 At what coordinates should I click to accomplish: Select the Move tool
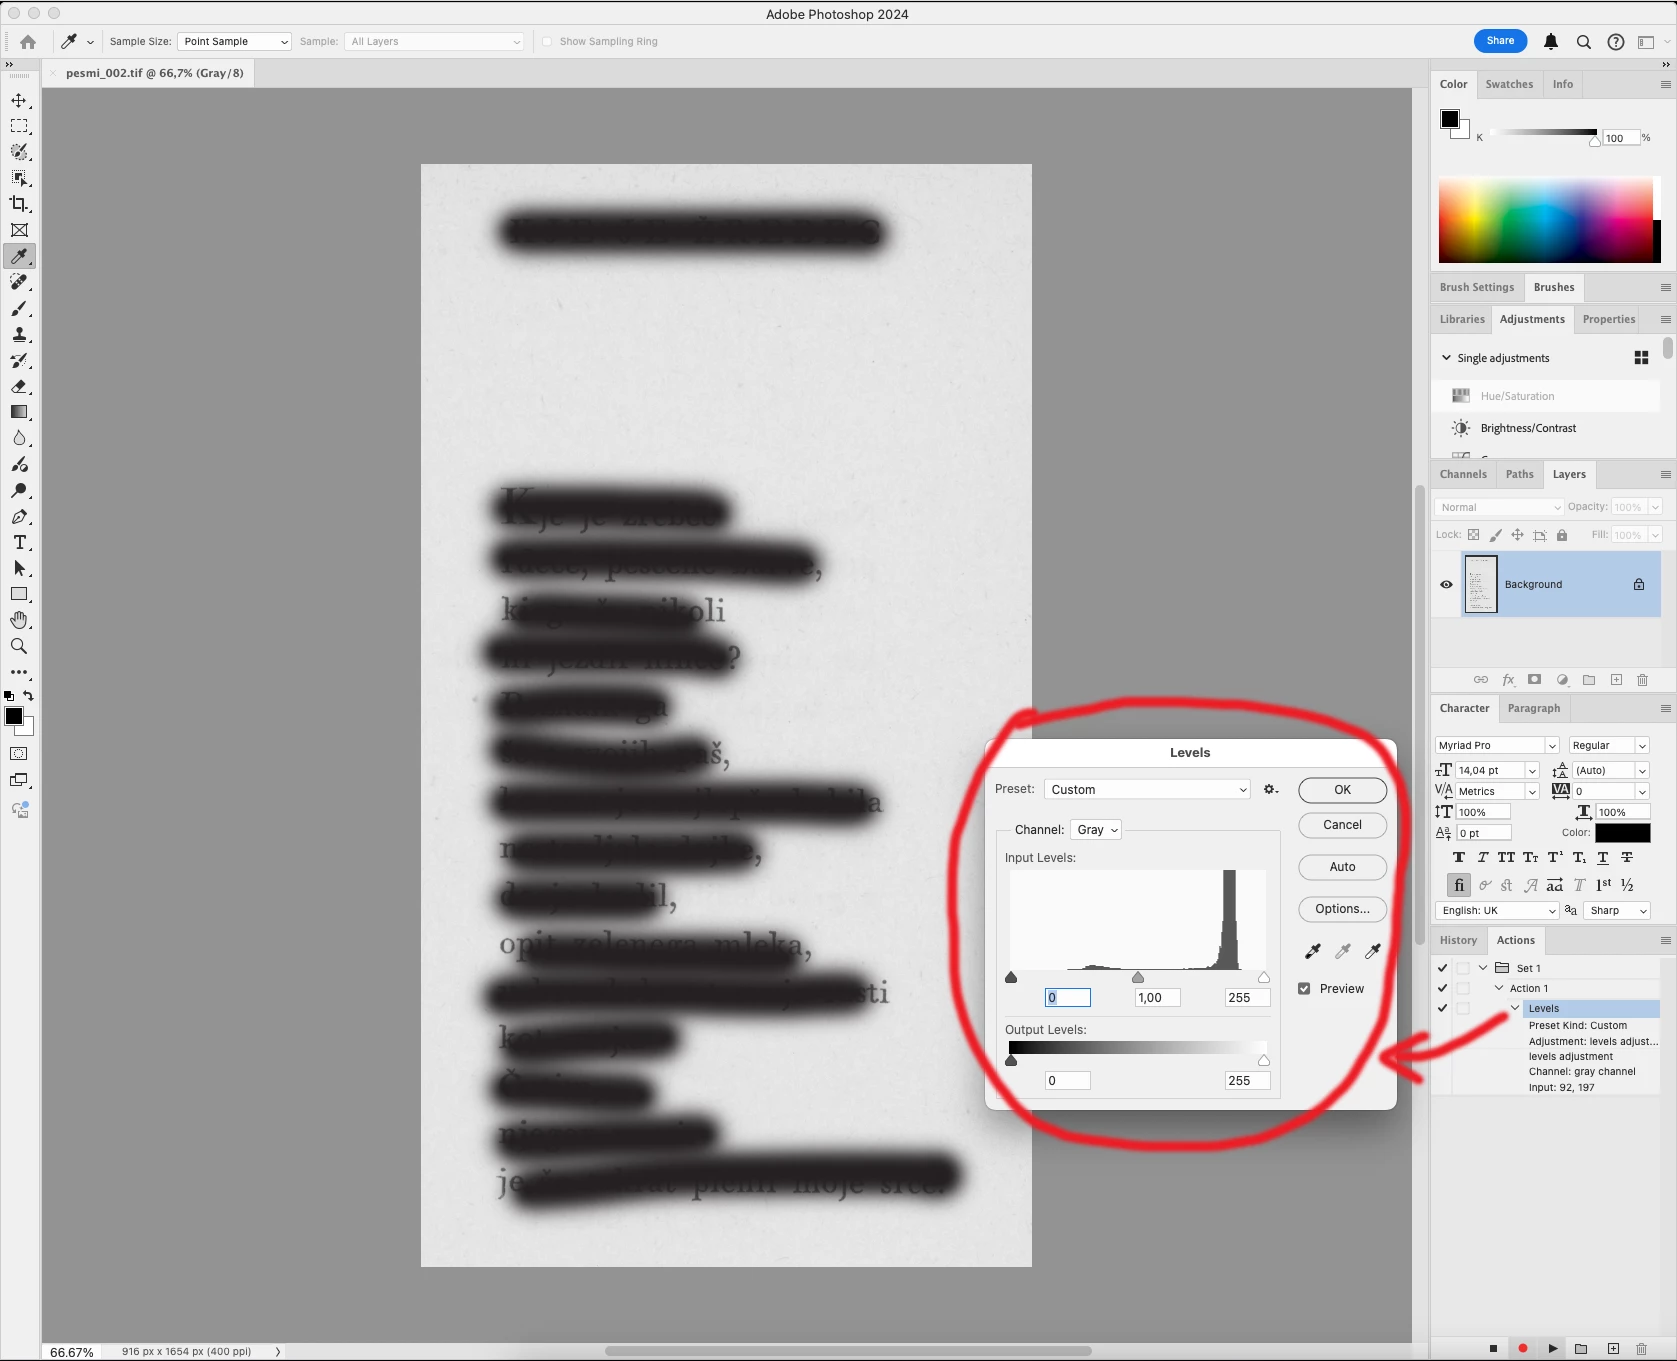(x=19, y=100)
